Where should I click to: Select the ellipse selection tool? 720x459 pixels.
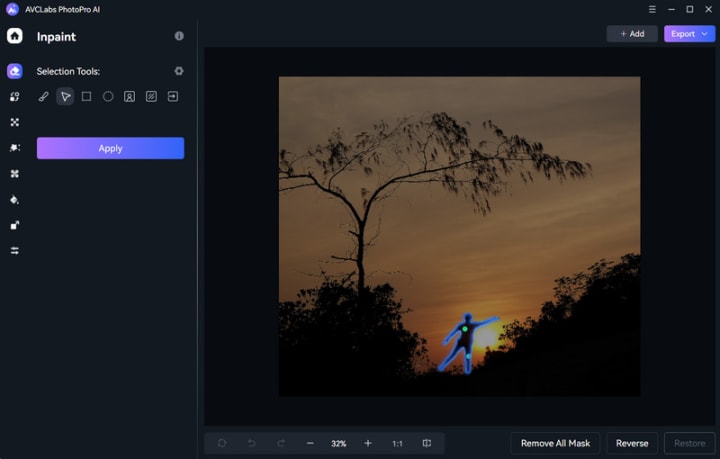108,96
